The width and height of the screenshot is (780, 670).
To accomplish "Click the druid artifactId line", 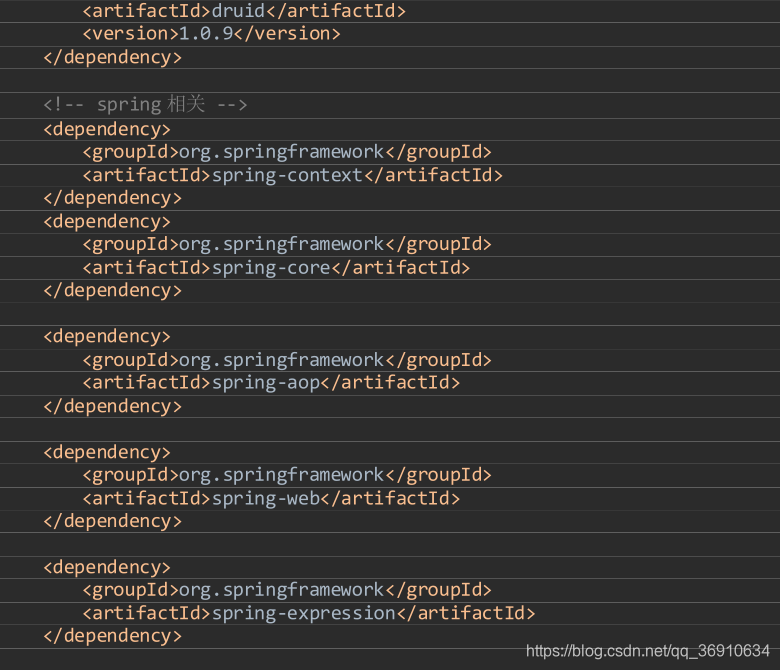I will click(x=244, y=11).
